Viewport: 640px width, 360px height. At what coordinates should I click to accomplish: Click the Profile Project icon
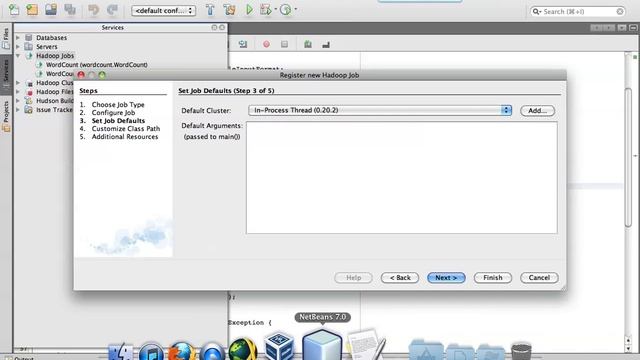coord(286,9)
